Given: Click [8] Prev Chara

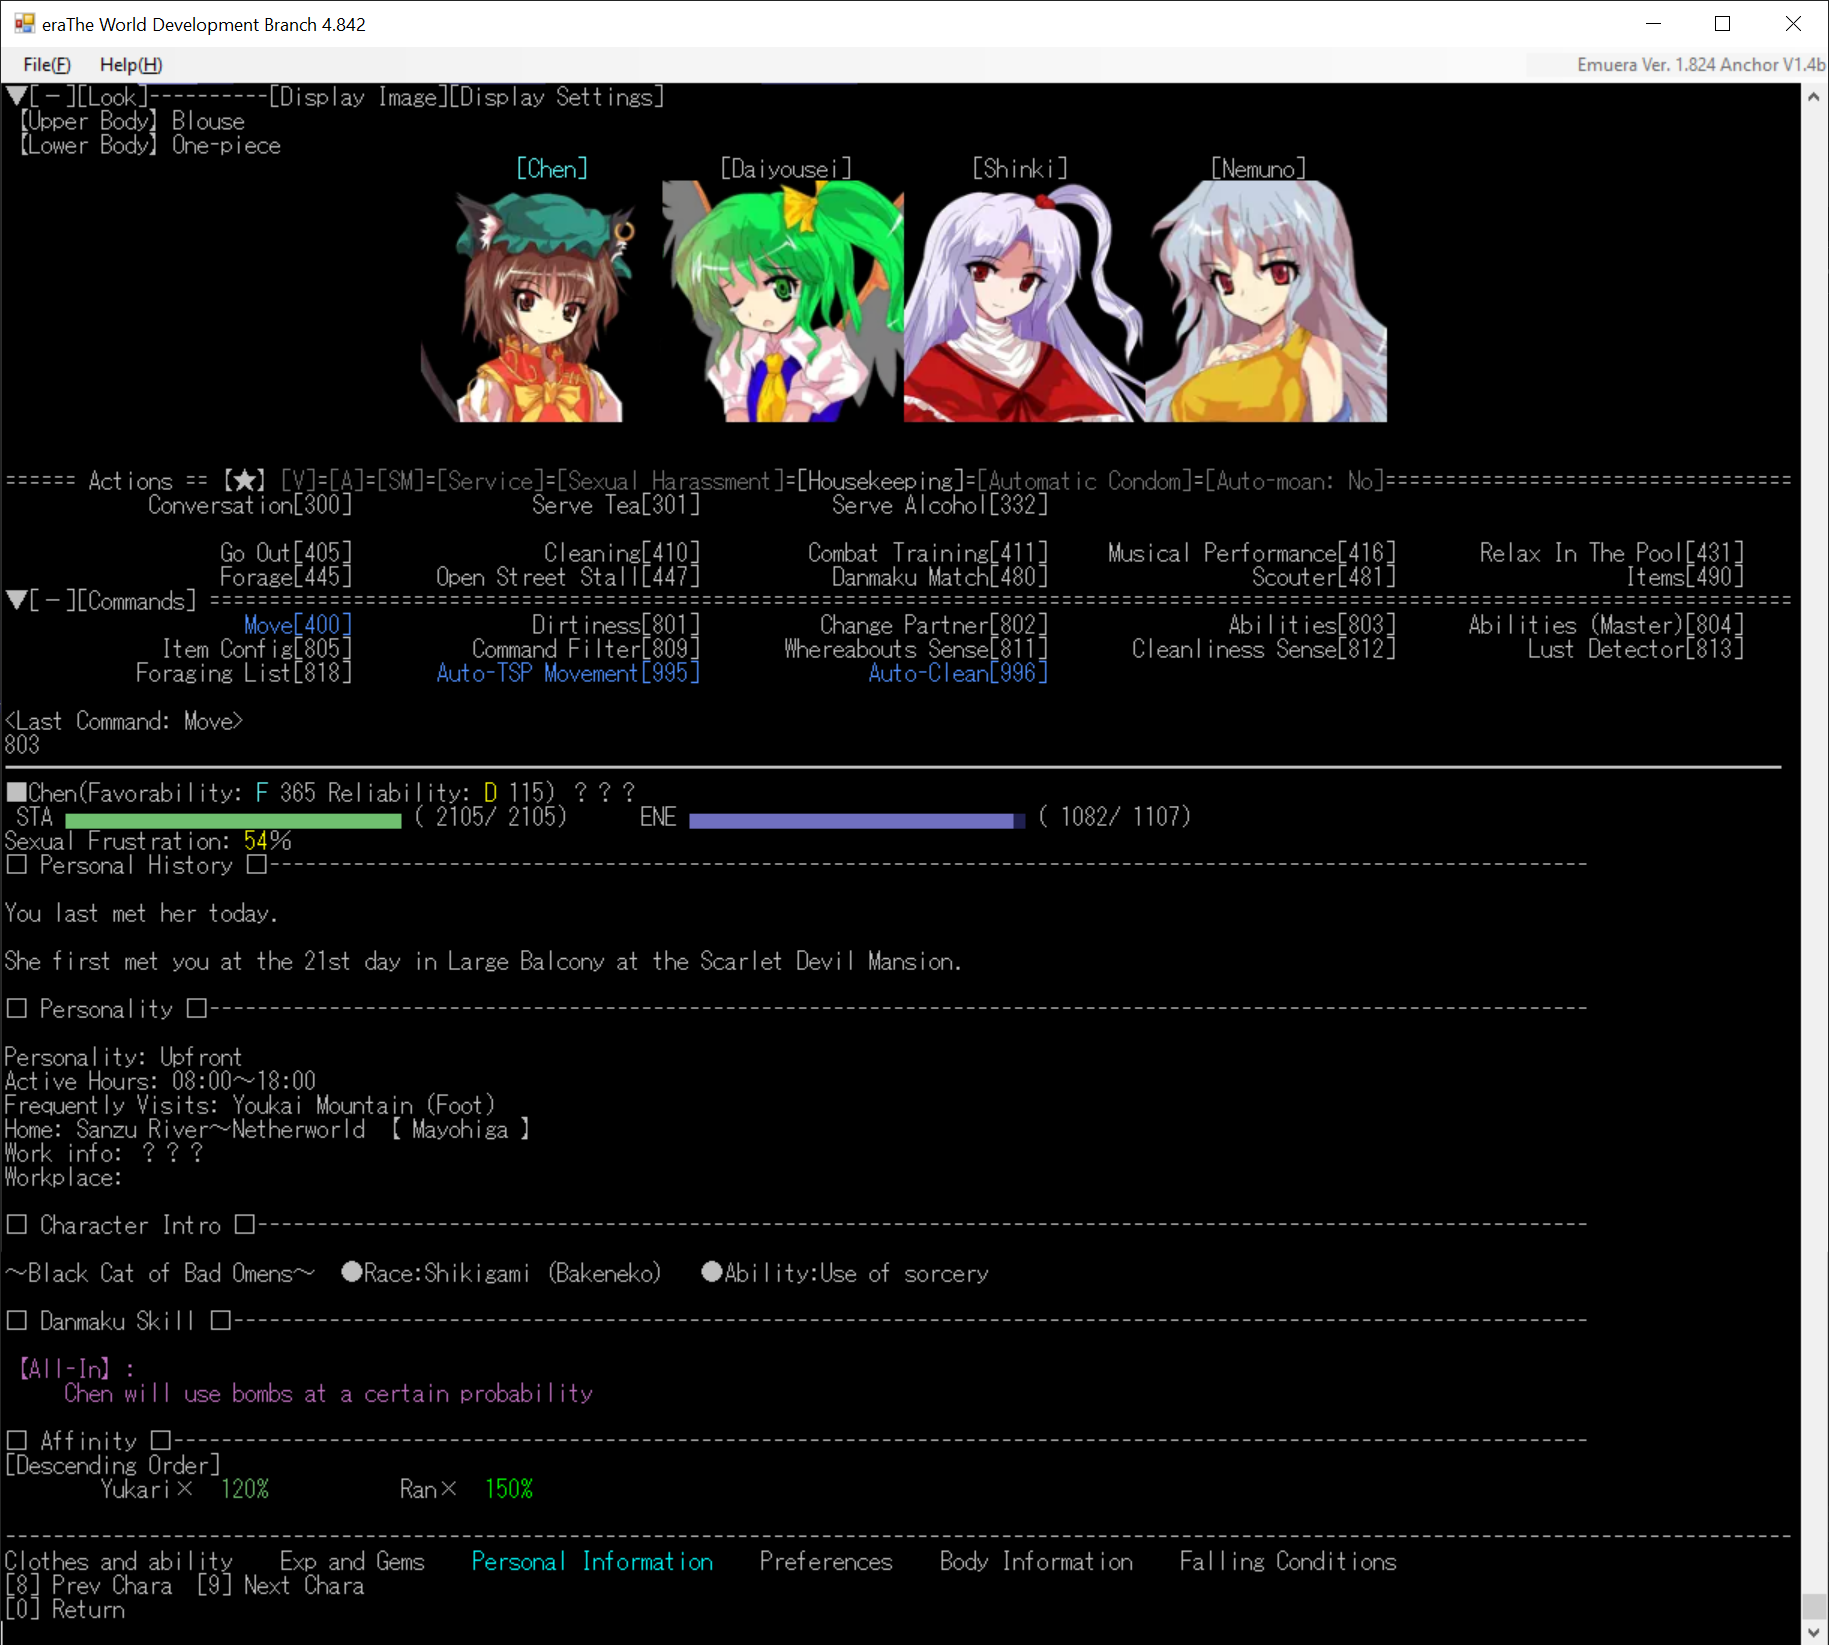Looking at the screenshot, I should pyautogui.click(x=89, y=1585).
